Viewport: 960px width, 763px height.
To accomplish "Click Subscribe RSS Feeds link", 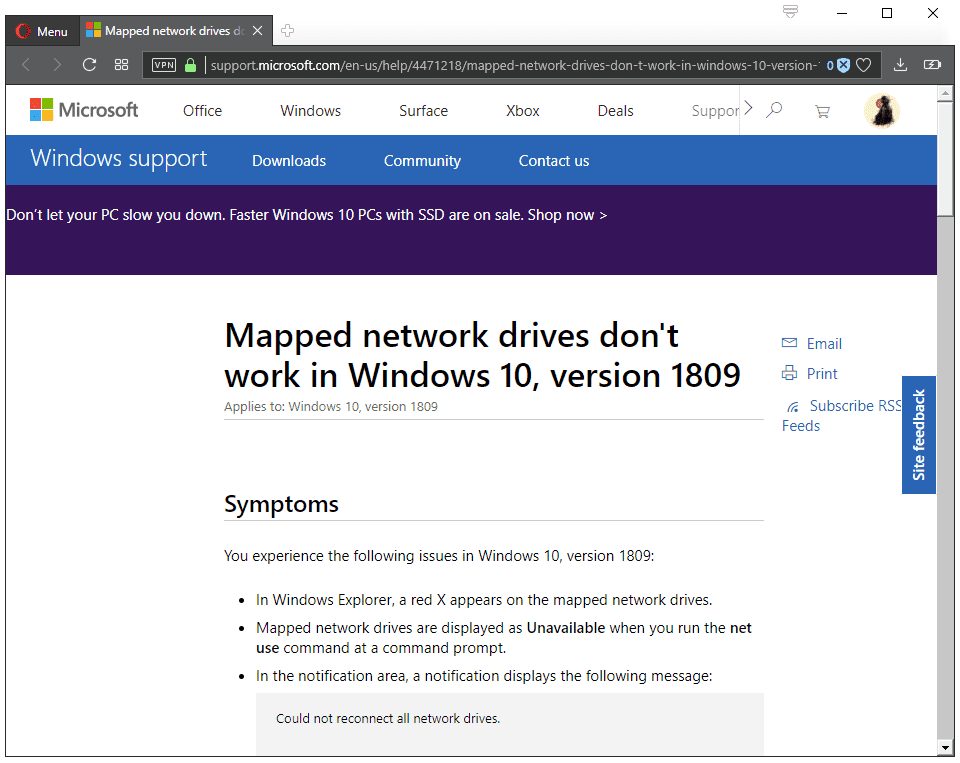I will [842, 415].
